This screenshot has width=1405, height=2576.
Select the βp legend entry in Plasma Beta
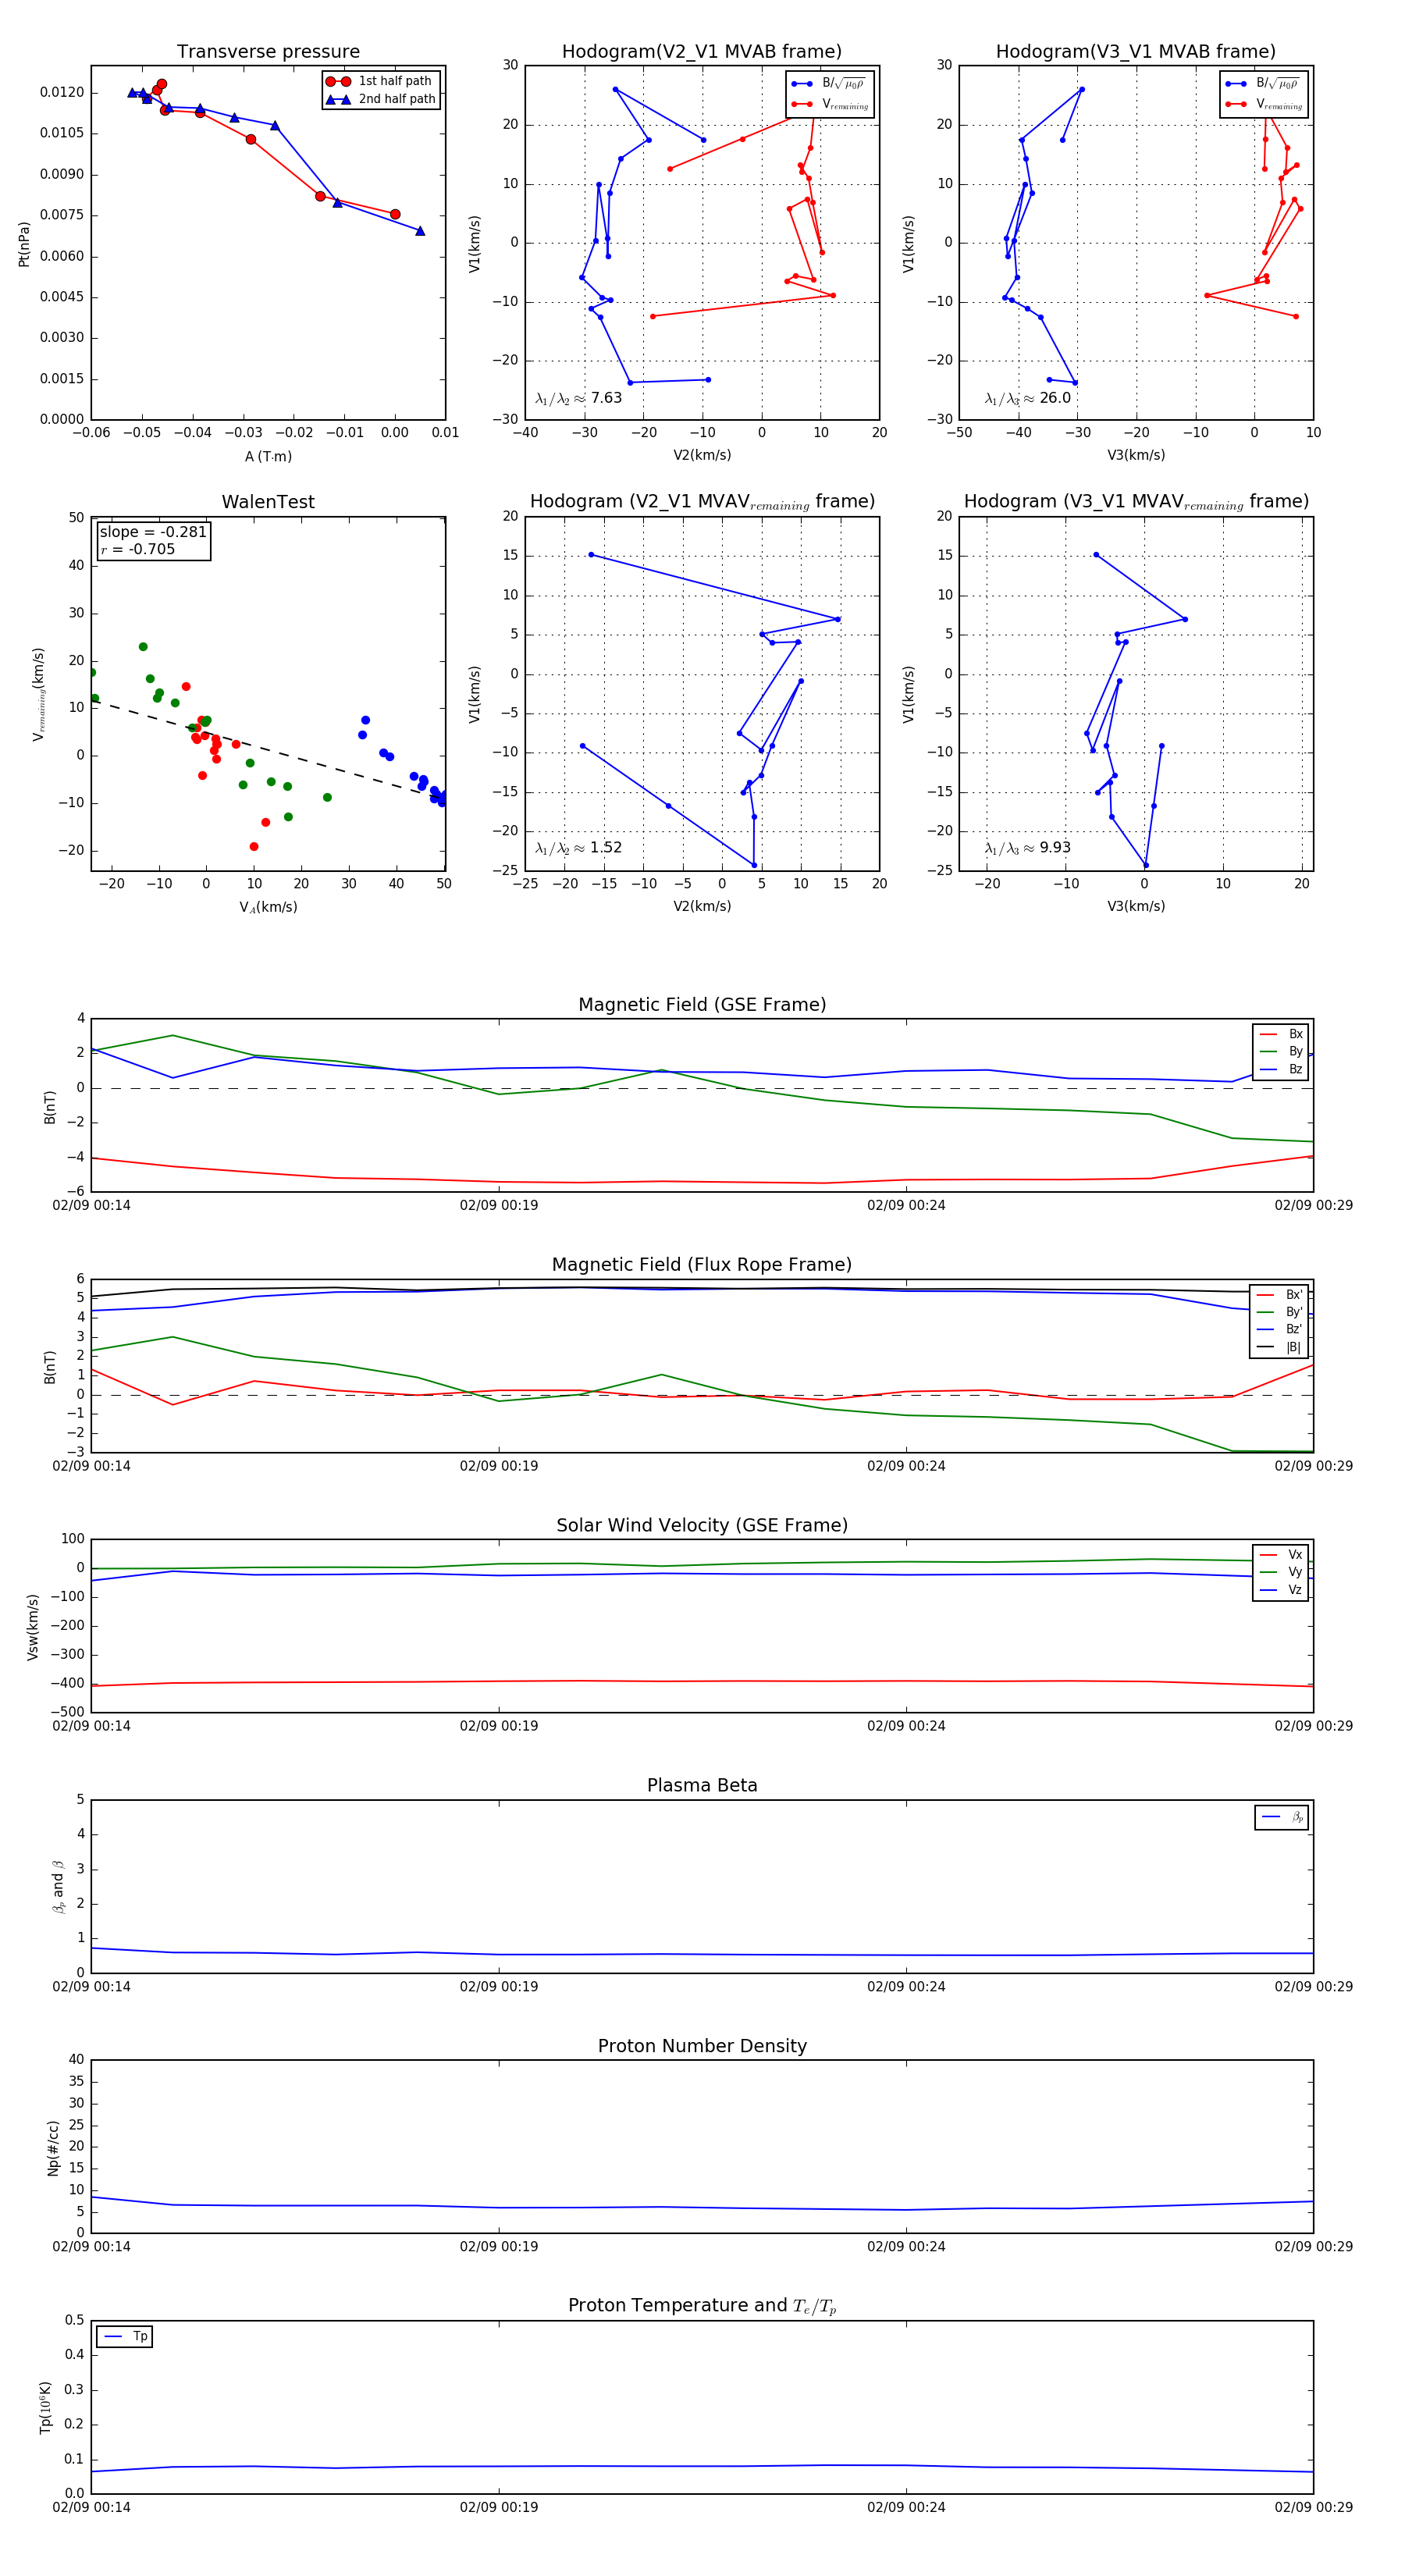click(1282, 1817)
